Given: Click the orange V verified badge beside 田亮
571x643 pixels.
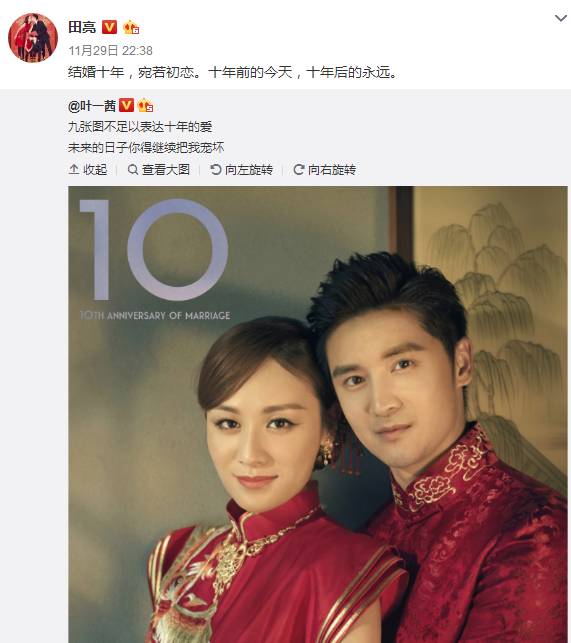Looking at the screenshot, I should pyautogui.click(x=109, y=27).
